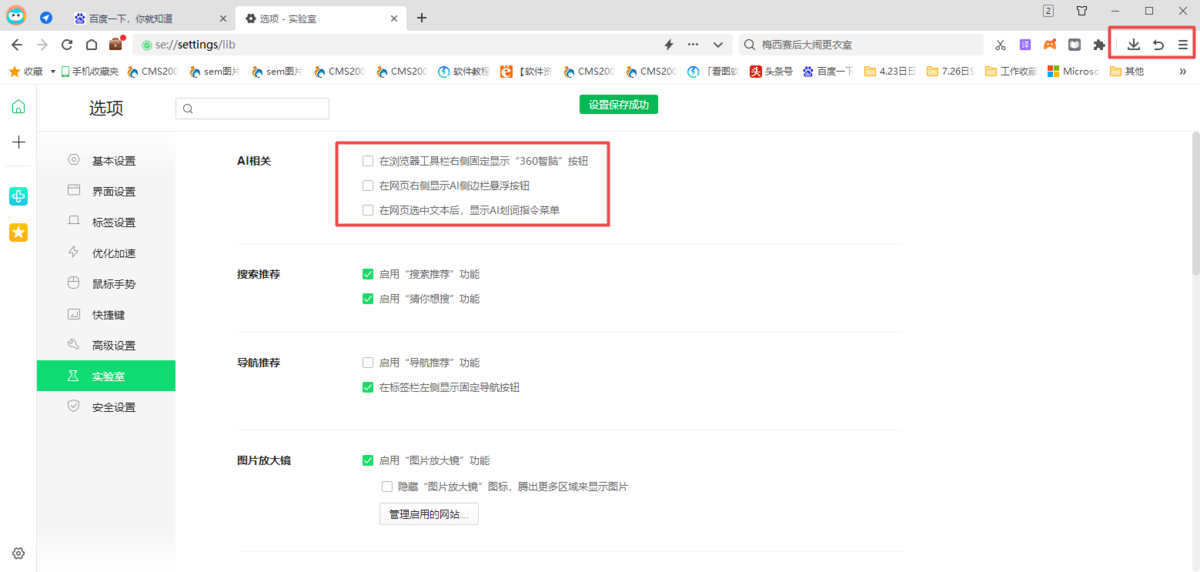Open the puzzle-piece extensions icon

point(1100,45)
